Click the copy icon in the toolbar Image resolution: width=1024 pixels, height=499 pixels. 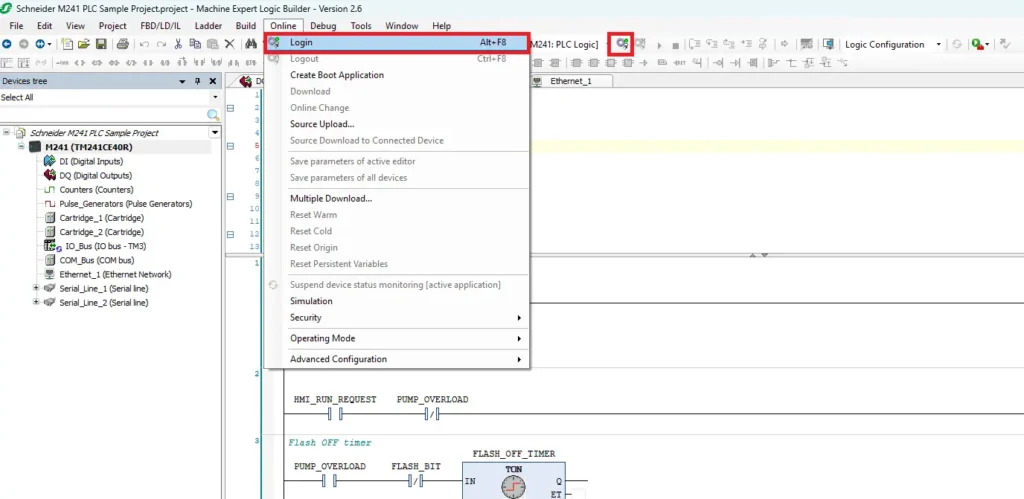pos(195,44)
